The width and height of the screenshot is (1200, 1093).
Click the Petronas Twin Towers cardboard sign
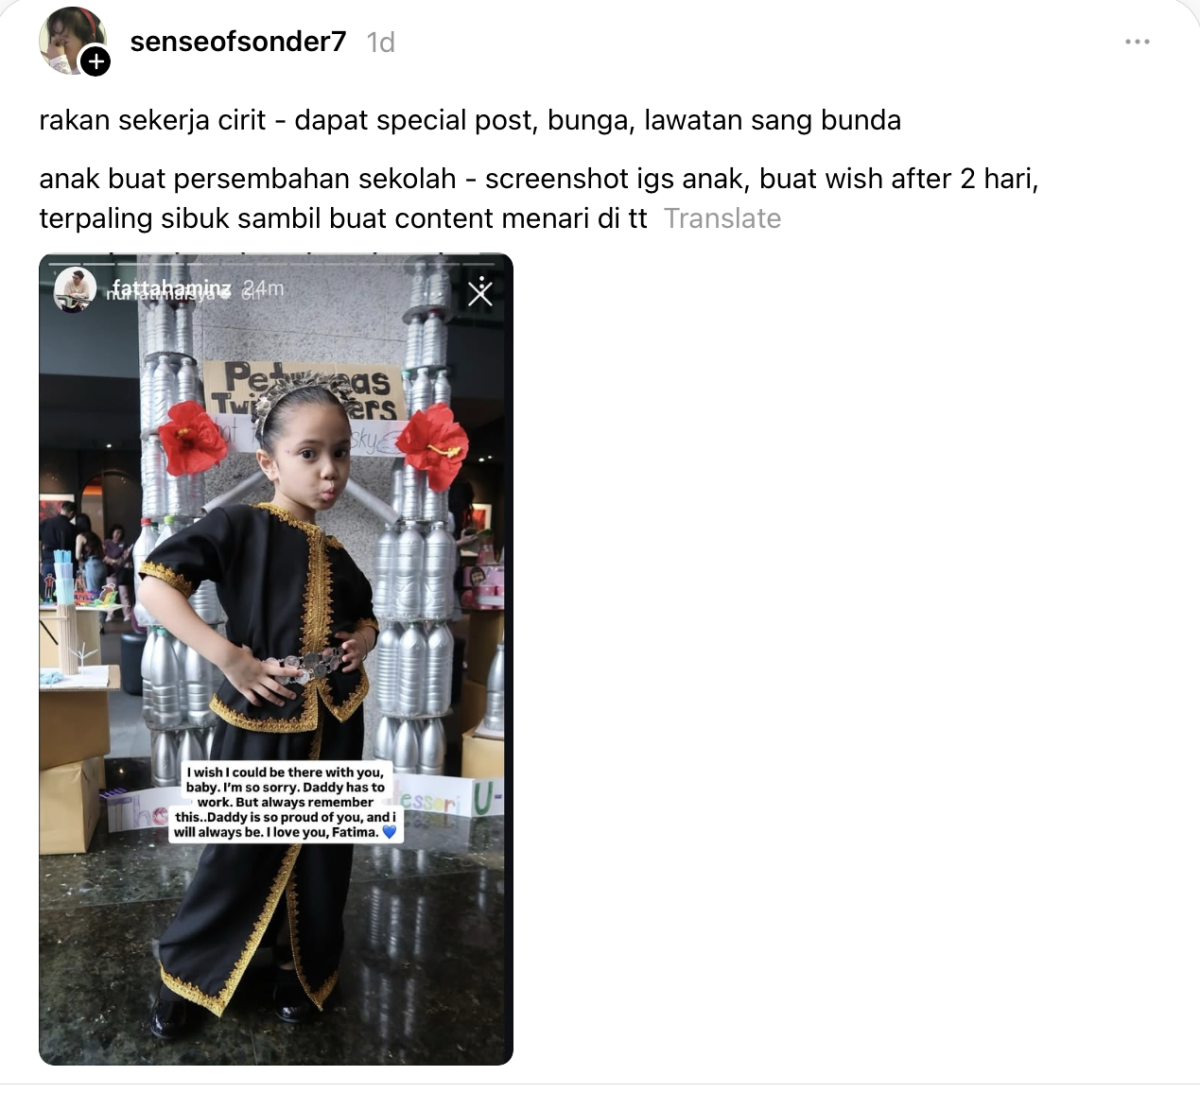coord(305,391)
